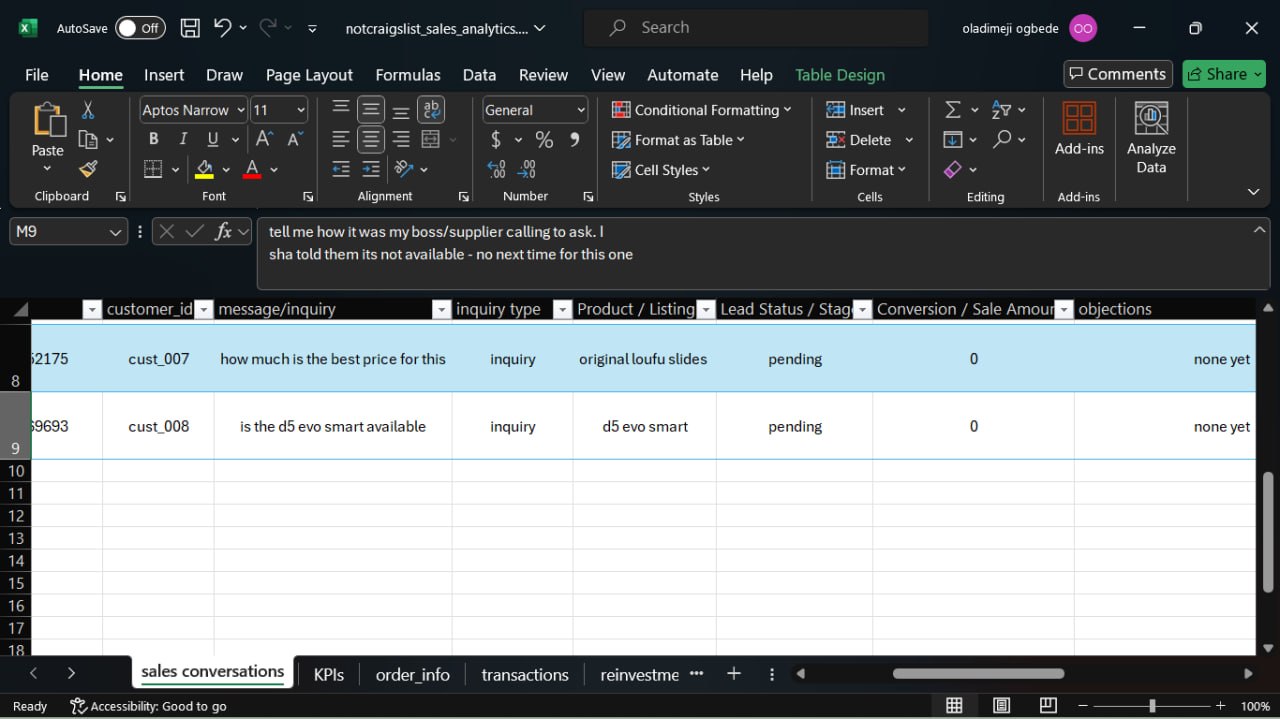
Task: Click the Cut scissors icon
Action: (88, 110)
